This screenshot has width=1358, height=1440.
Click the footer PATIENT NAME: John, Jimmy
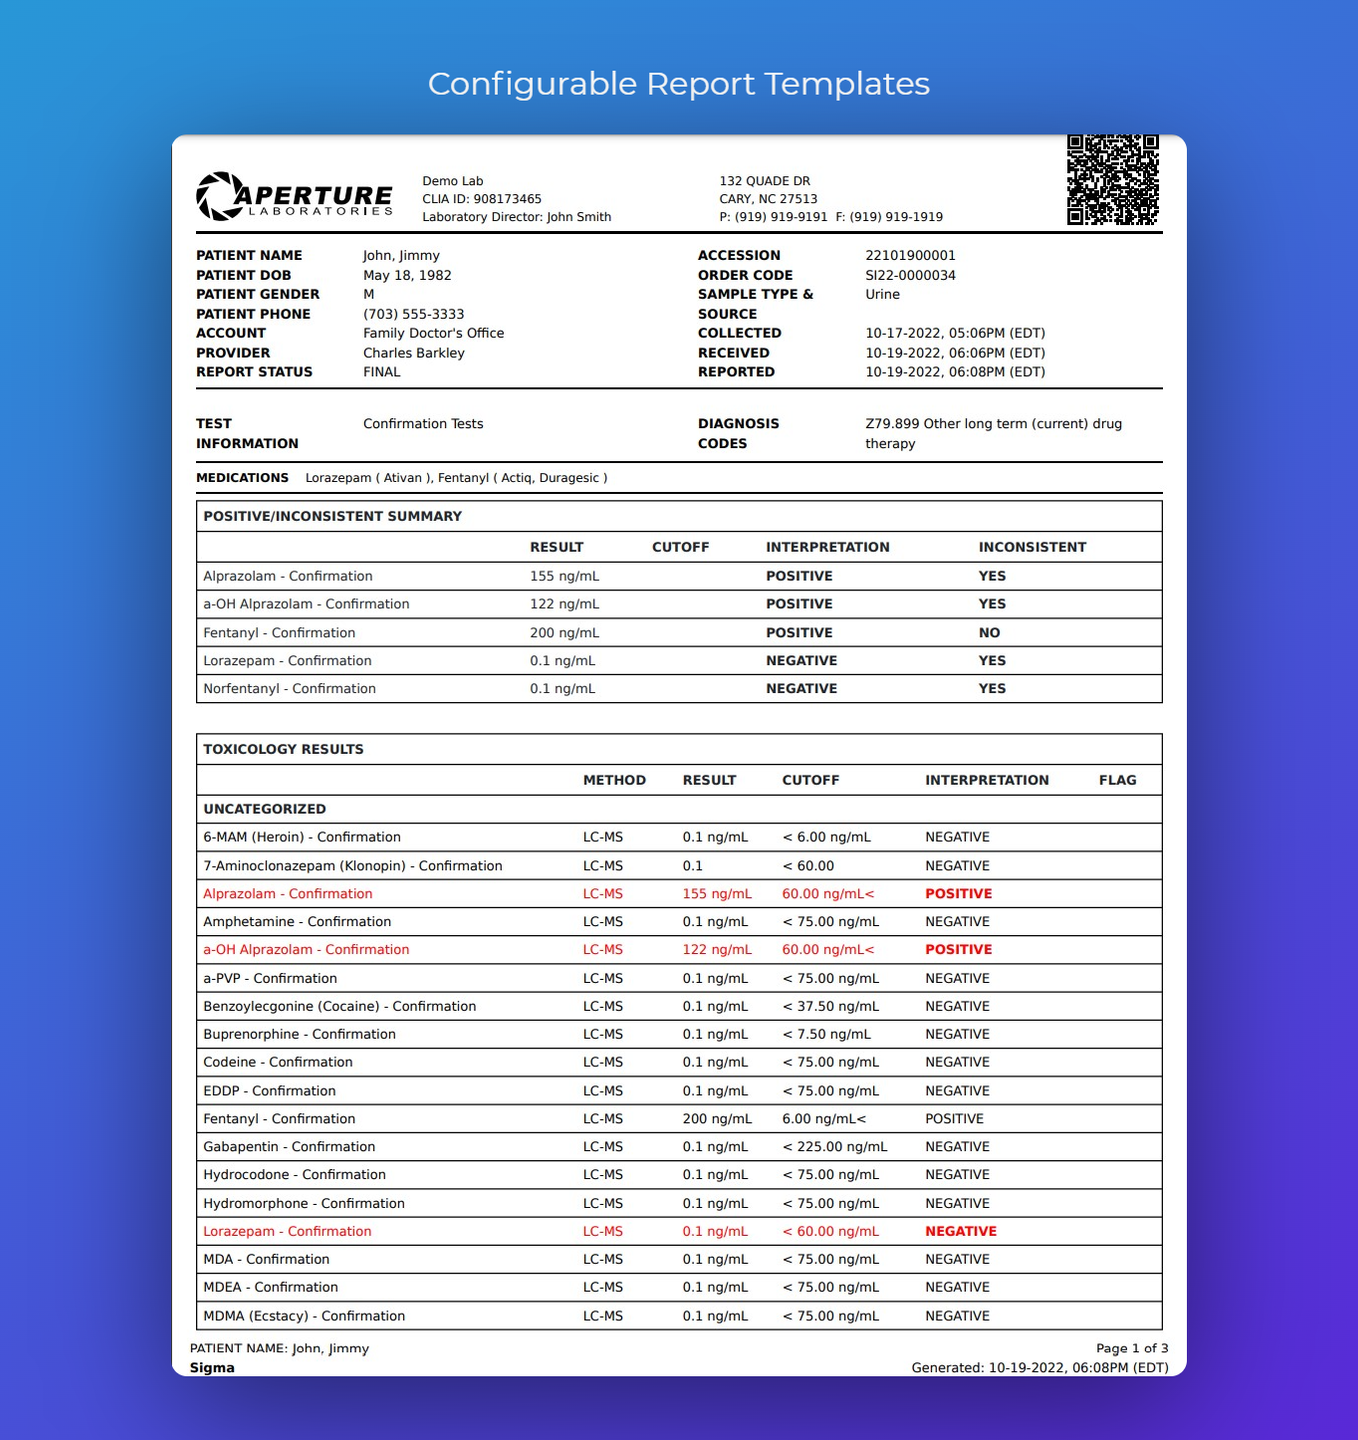click(x=279, y=1349)
